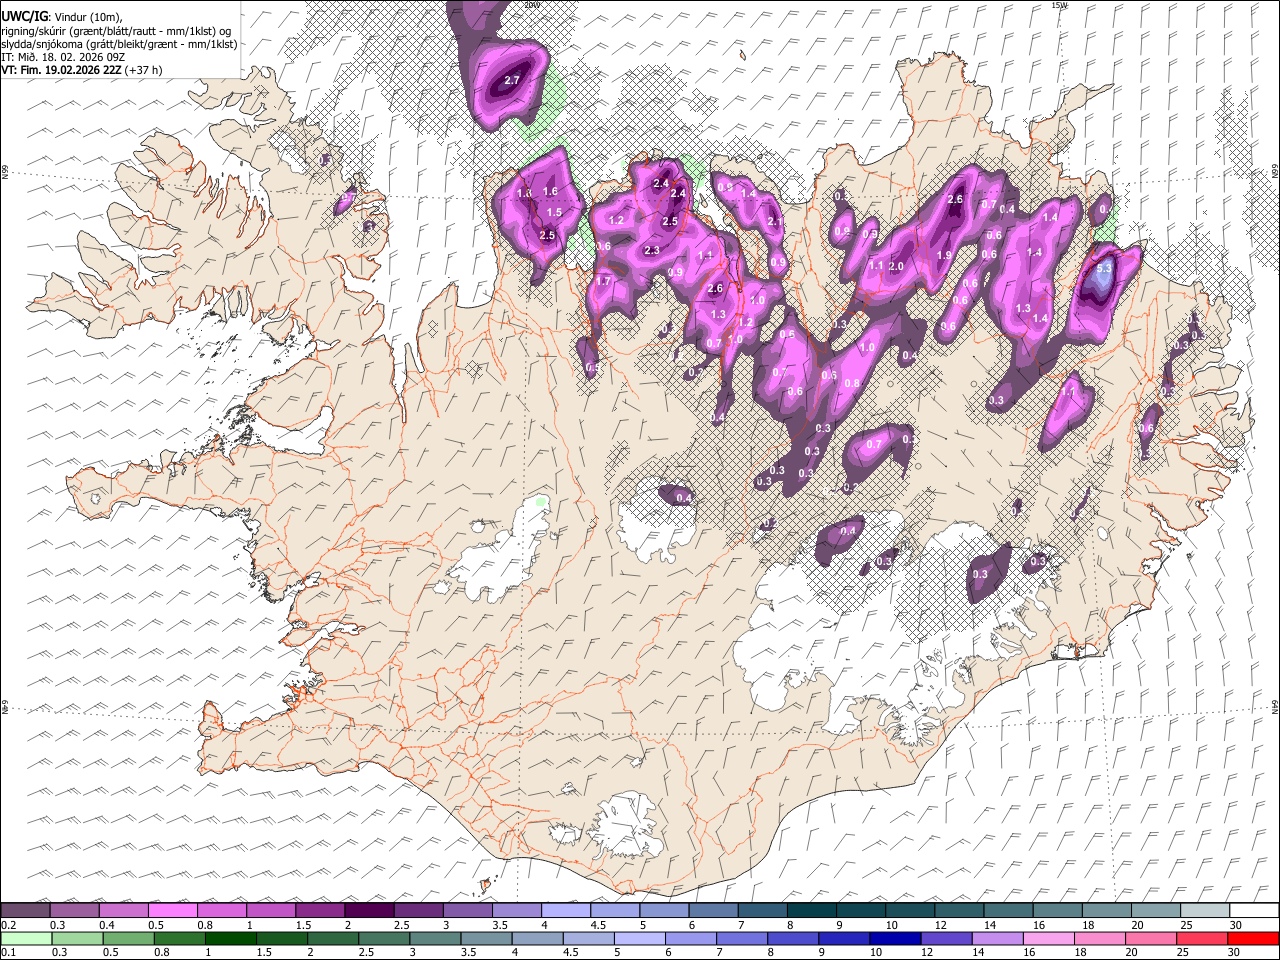Click the '30' label on the lower rain scale
1280x960 pixels.
[x=1233, y=952]
